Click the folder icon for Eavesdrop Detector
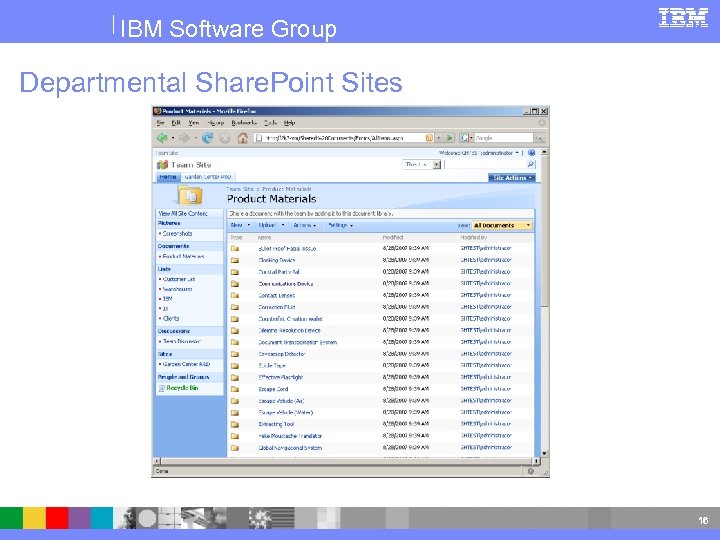Screen dimensions: 720x540 [235, 354]
